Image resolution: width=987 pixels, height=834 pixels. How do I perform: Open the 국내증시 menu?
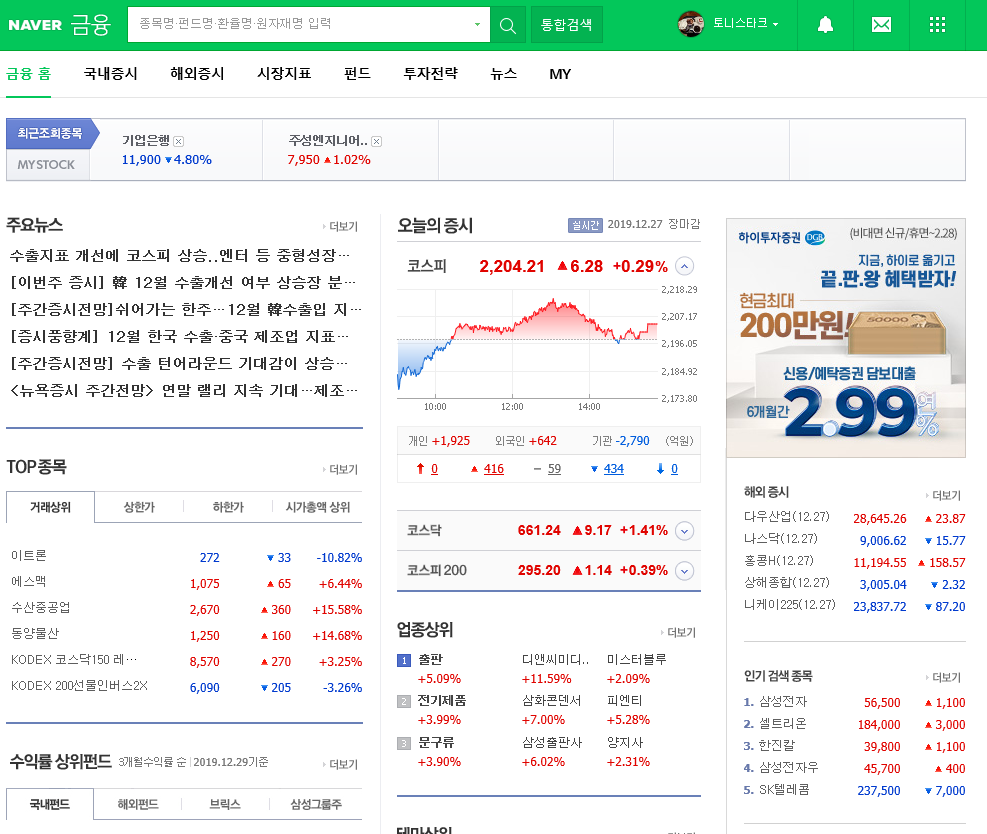[x=111, y=74]
